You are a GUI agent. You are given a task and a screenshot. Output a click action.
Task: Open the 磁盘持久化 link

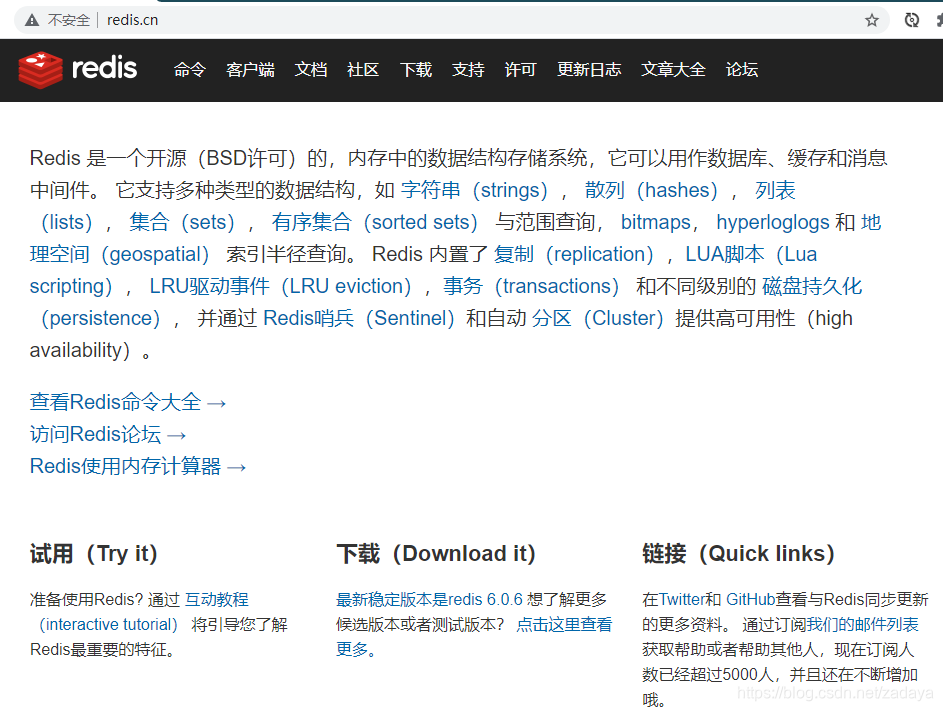tap(812, 286)
